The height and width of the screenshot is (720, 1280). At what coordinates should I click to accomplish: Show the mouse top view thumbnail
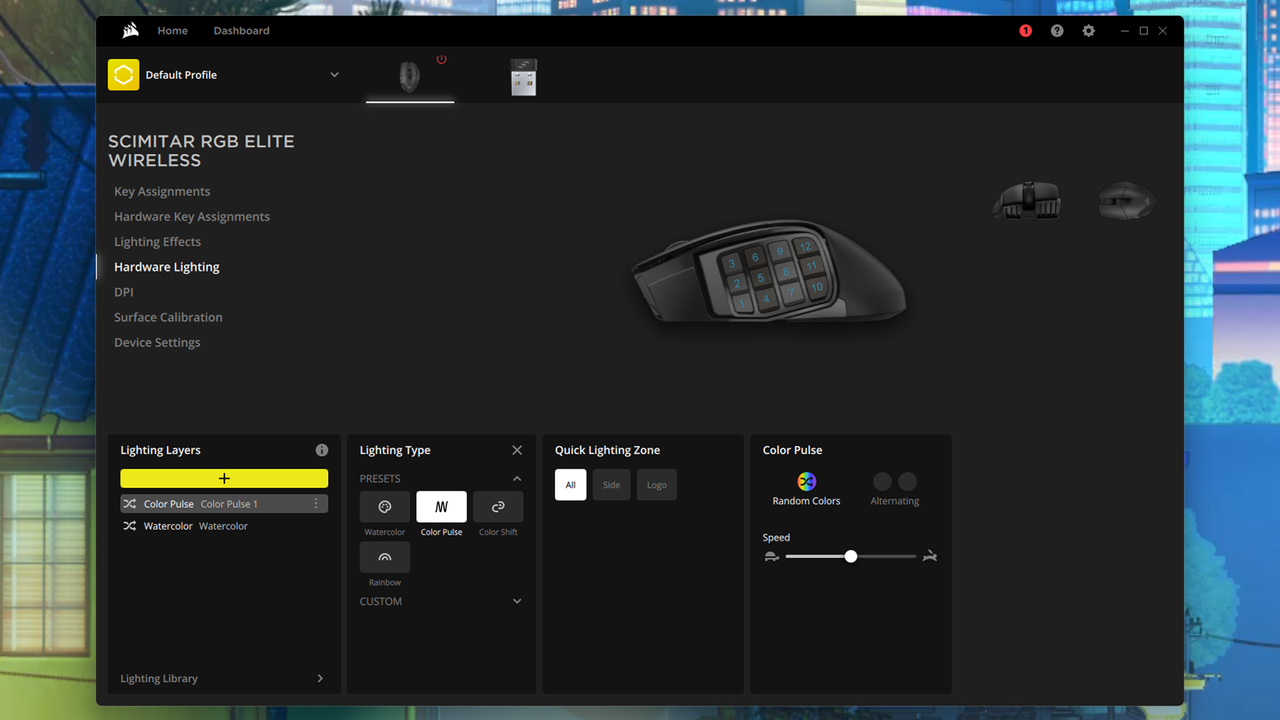pyautogui.click(x=1127, y=200)
